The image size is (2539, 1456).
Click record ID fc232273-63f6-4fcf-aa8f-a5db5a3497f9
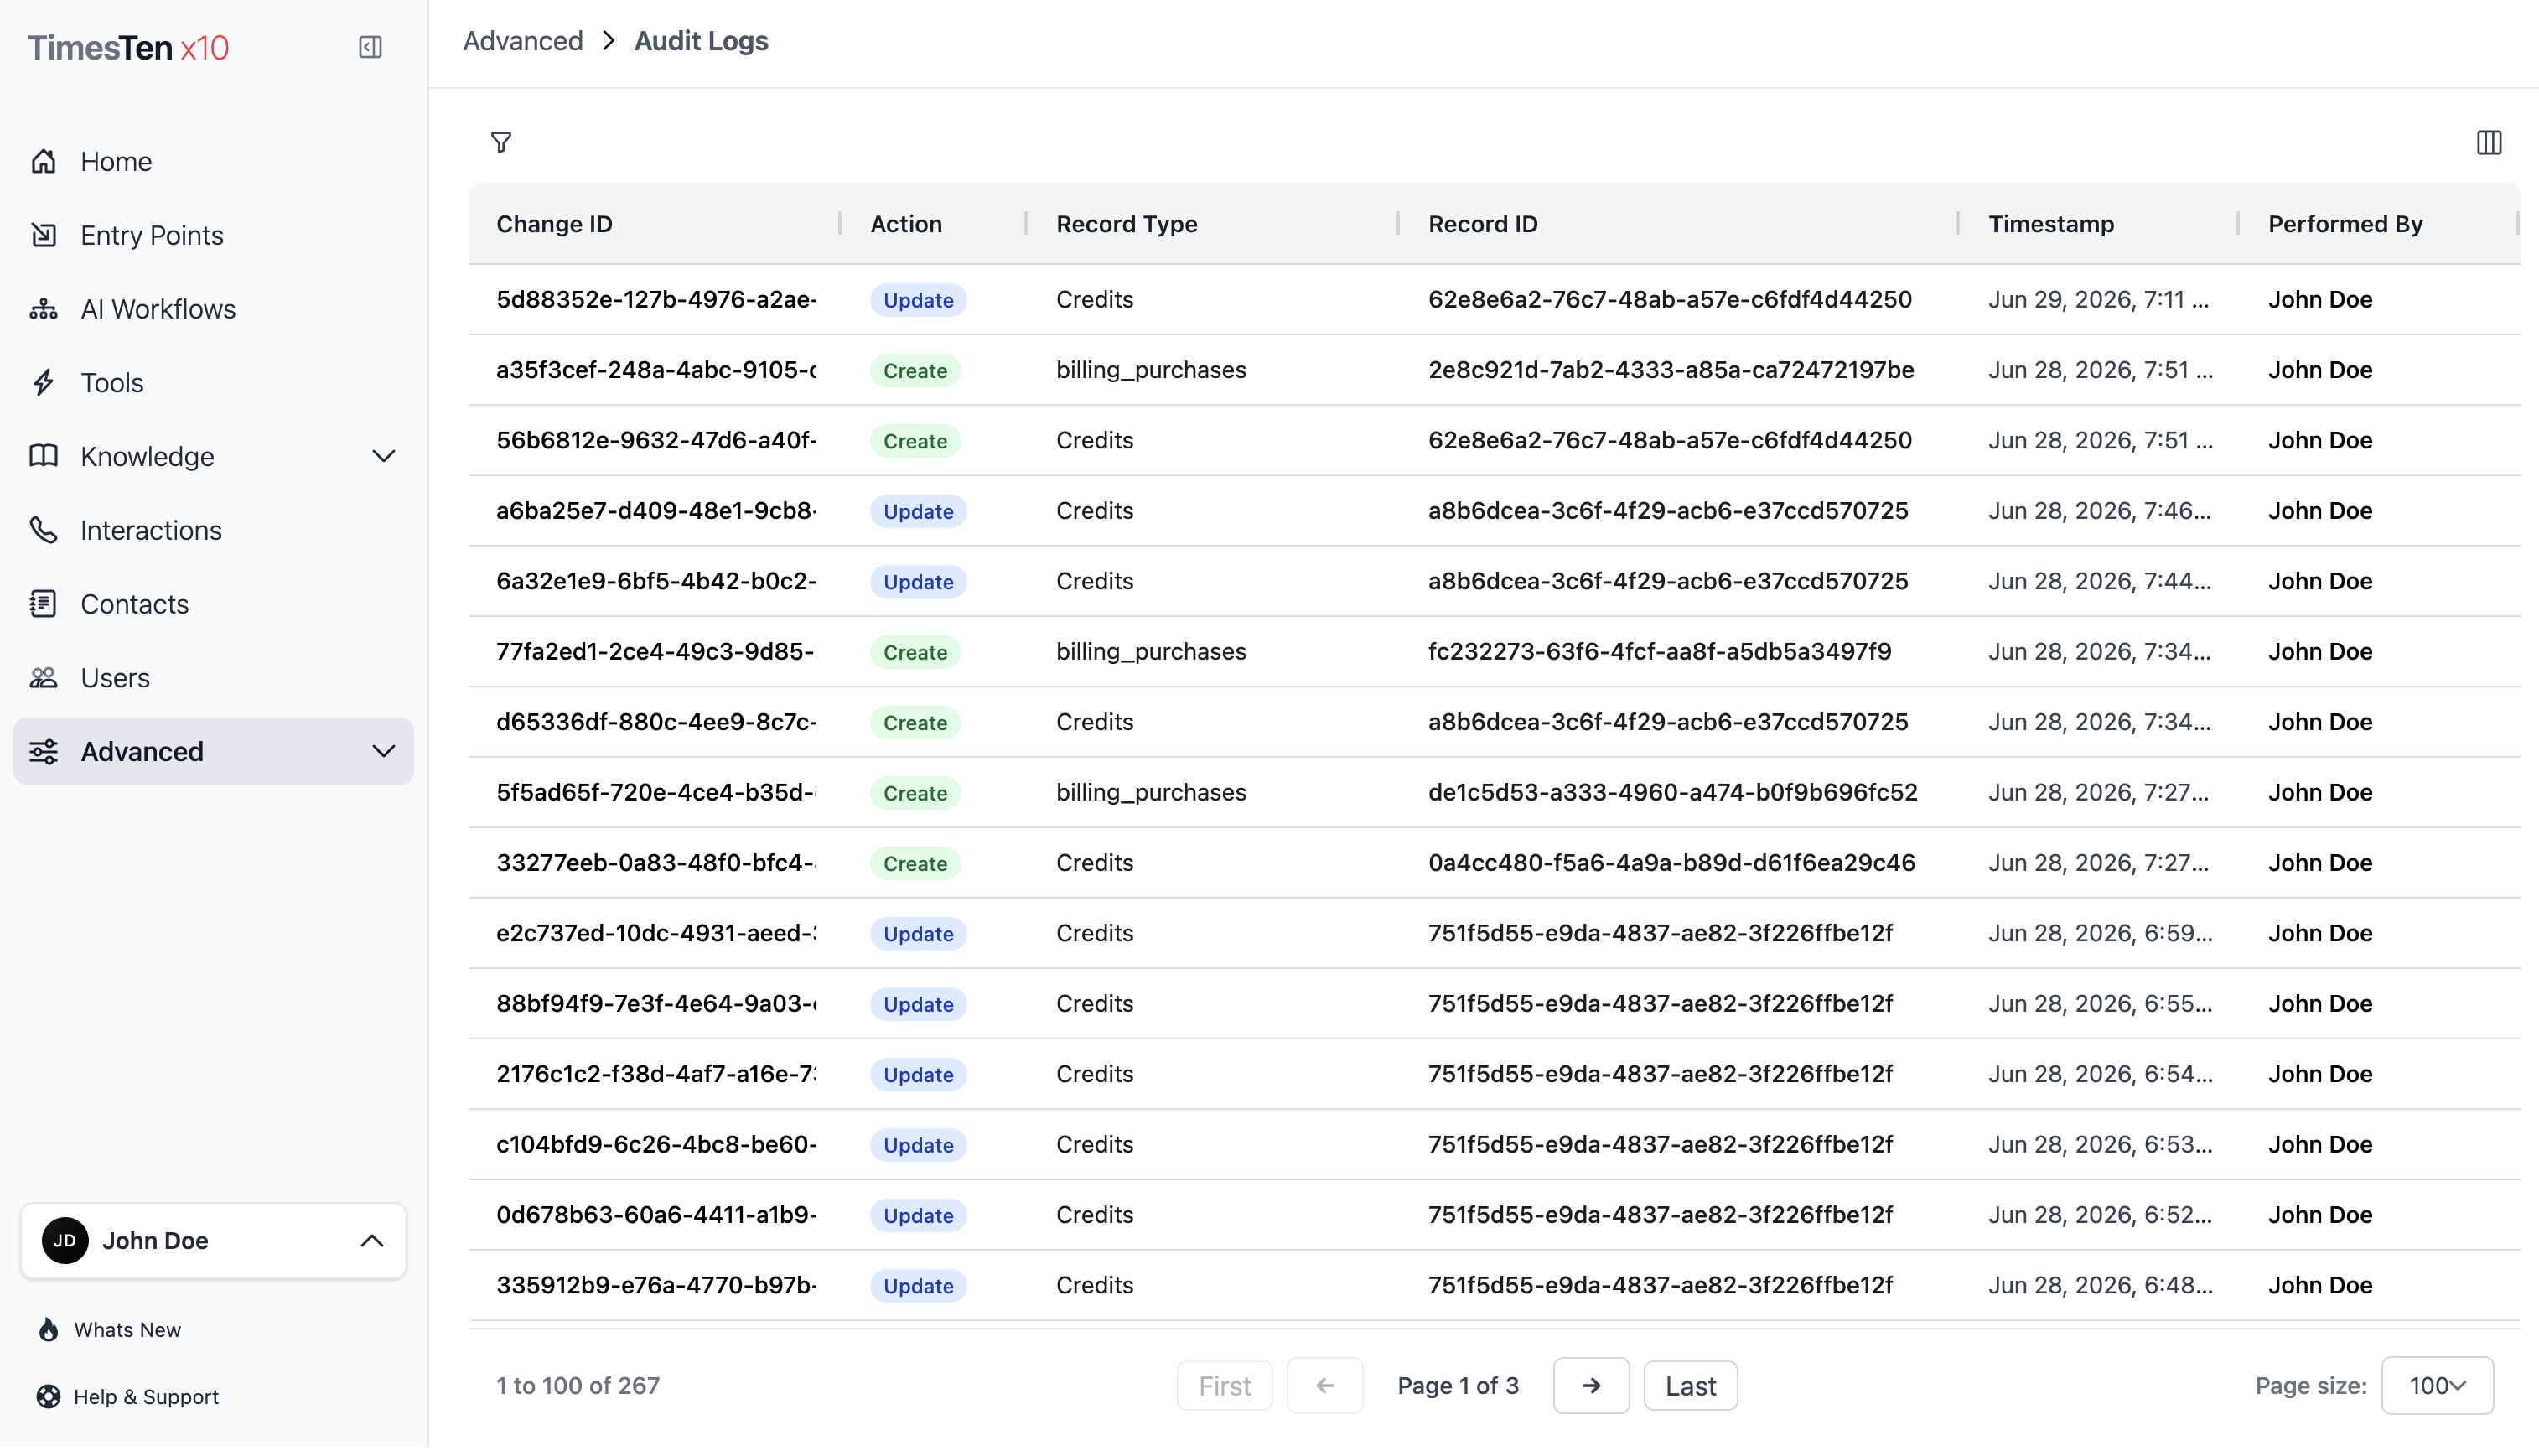tap(1659, 652)
